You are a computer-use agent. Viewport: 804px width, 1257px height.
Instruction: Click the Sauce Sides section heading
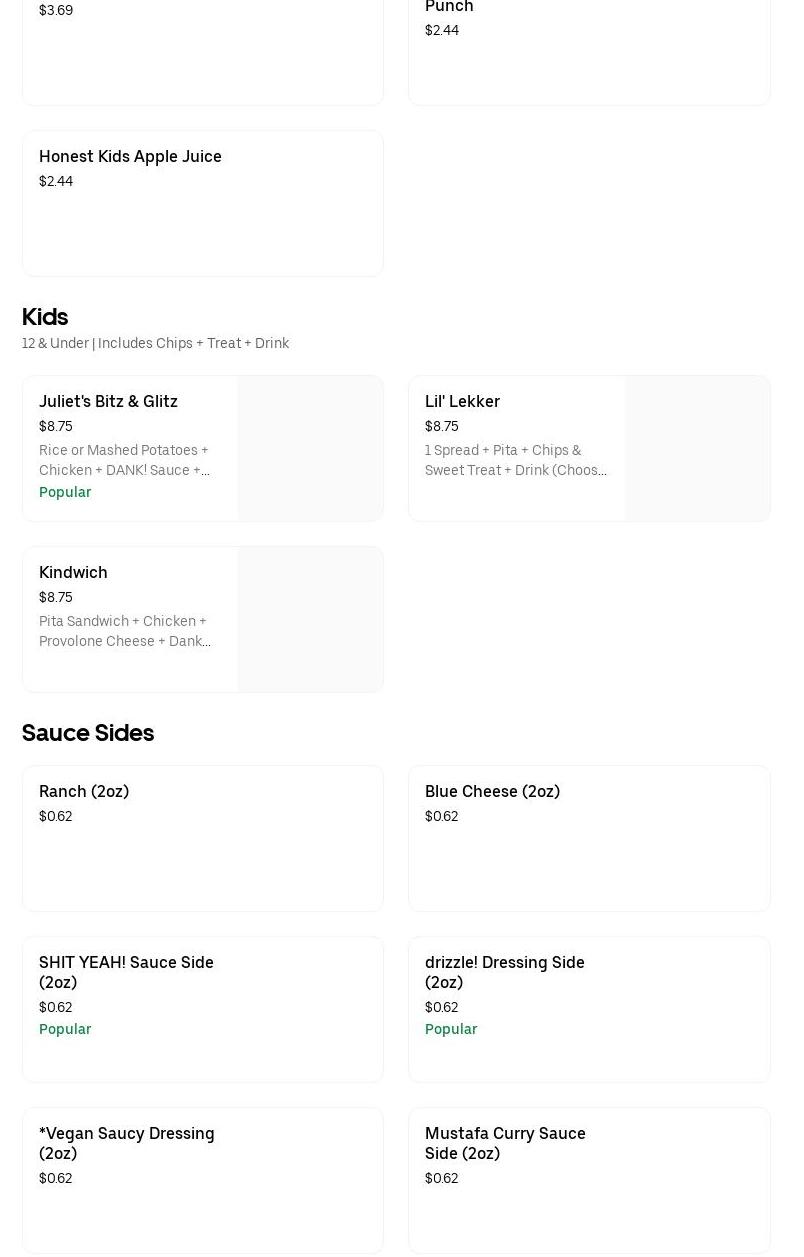coord(88,733)
